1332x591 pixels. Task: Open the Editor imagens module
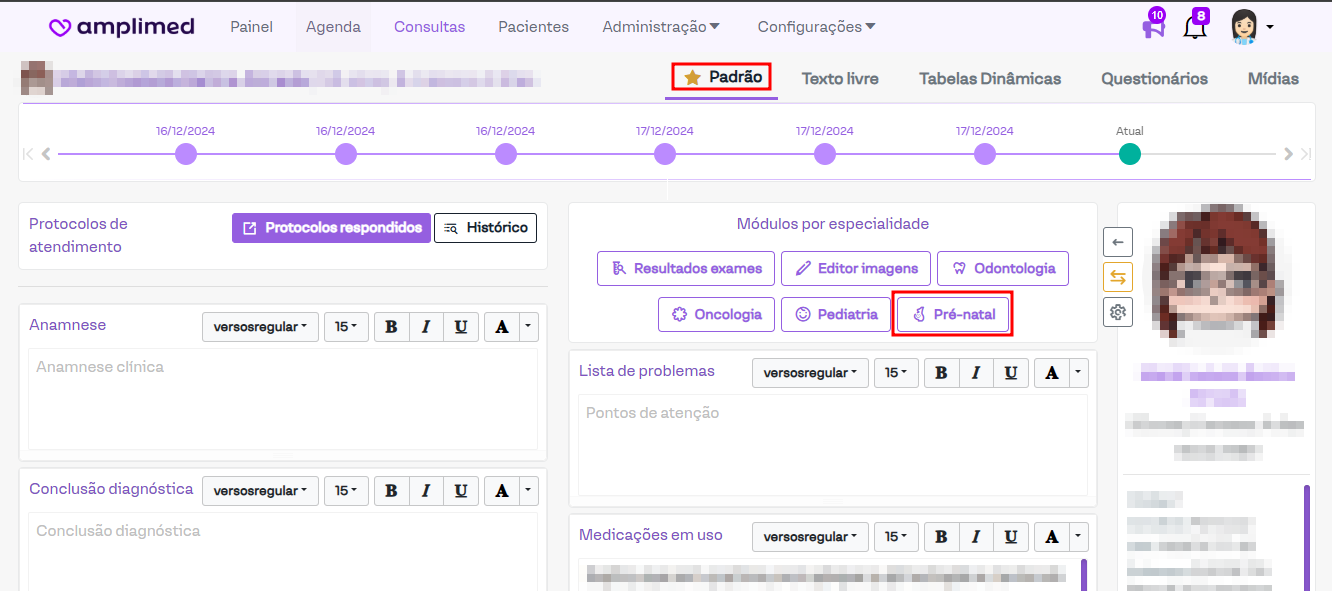coord(856,268)
